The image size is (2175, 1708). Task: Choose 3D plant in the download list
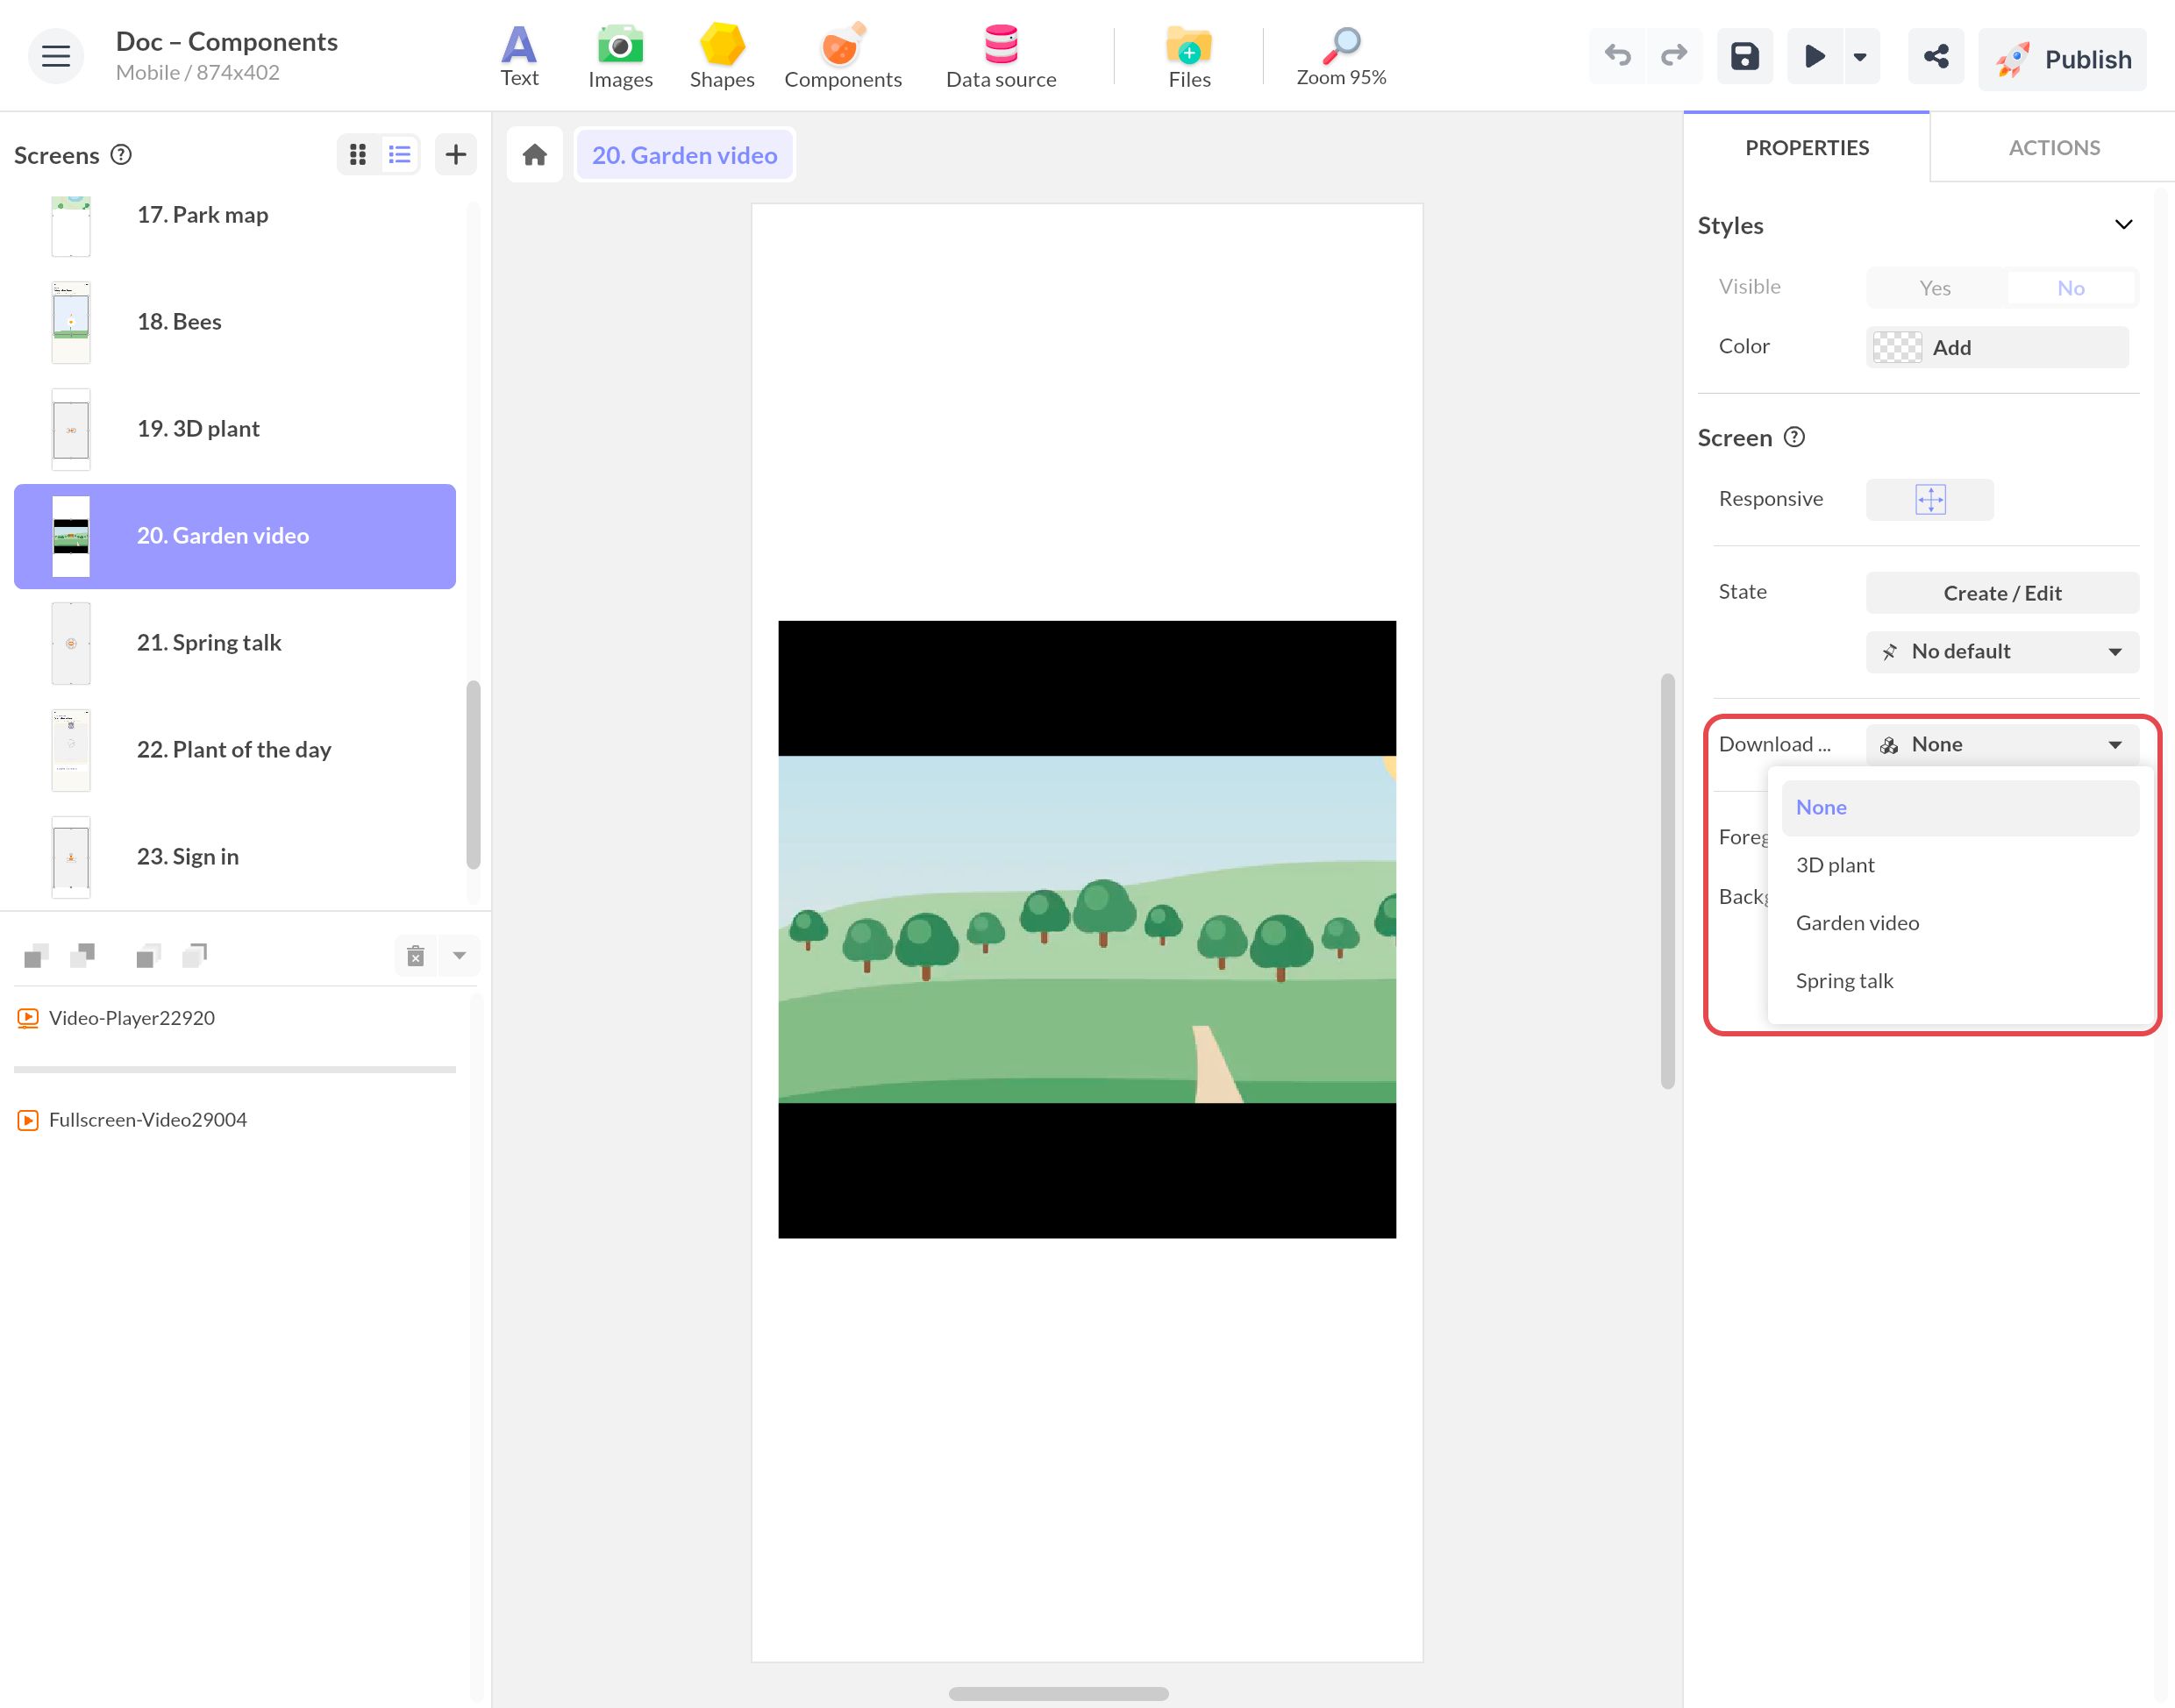coord(1960,866)
